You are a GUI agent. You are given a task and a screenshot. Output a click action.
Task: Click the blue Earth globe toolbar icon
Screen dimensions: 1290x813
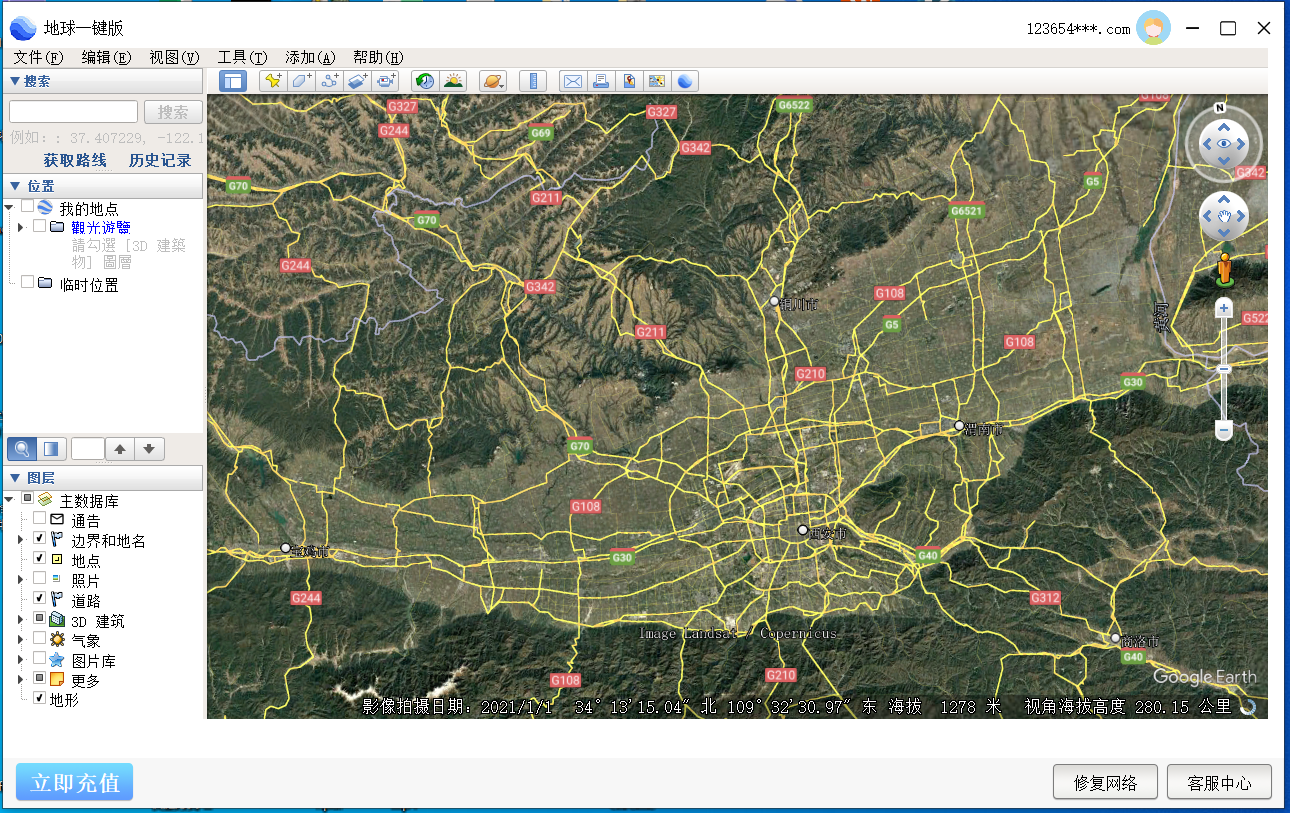click(x=685, y=81)
